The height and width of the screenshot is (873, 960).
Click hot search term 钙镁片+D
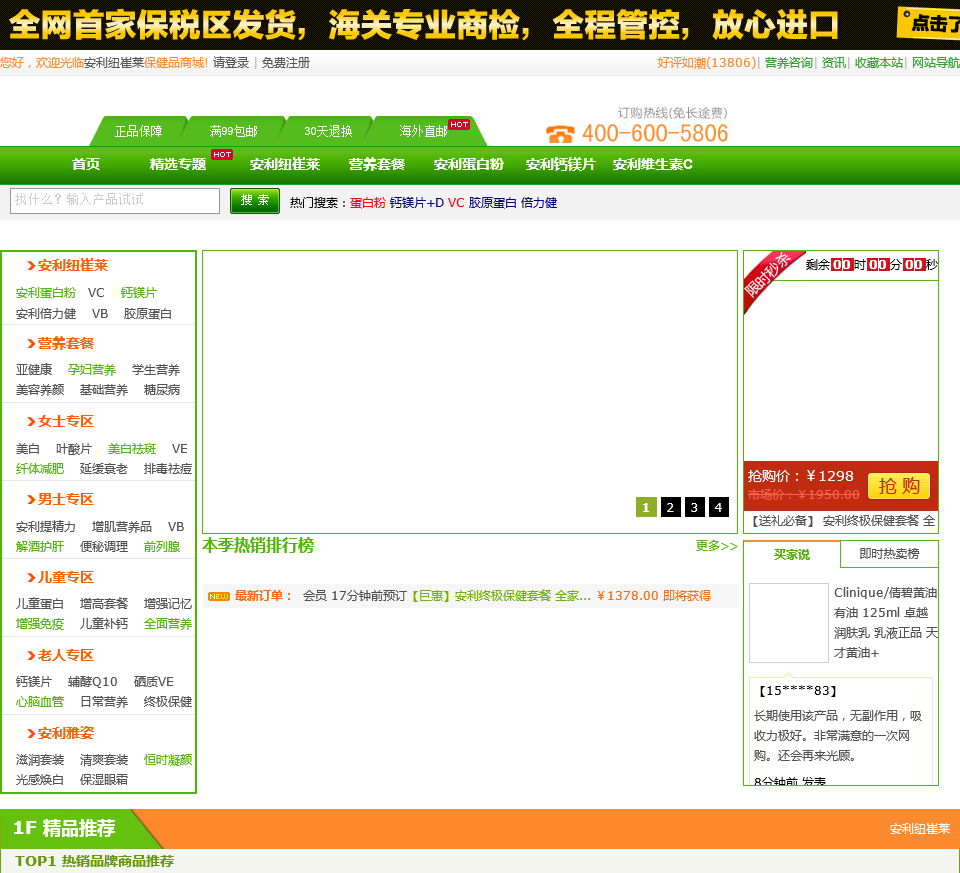pyautogui.click(x=416, y=203)
